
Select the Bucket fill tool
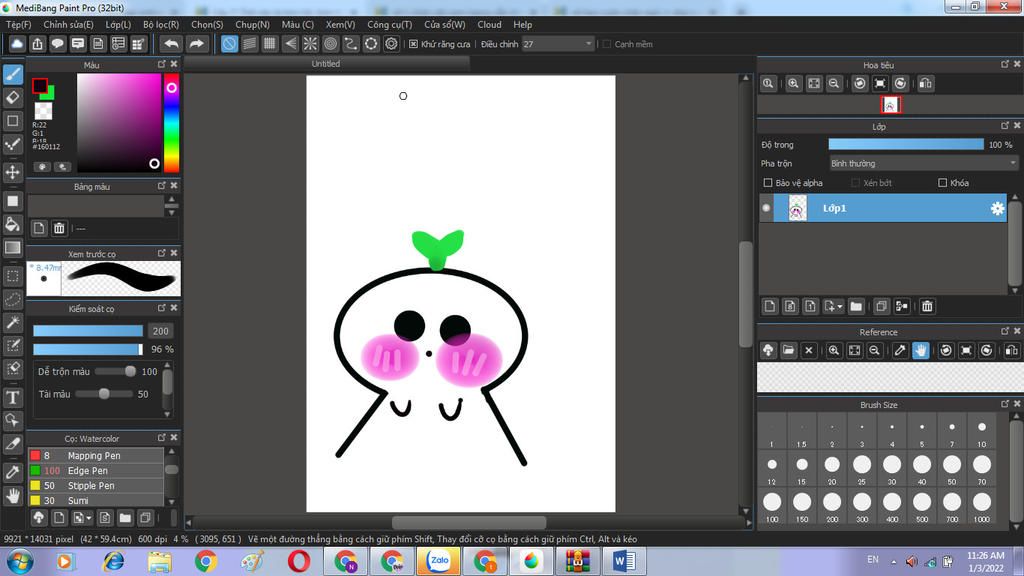13,223
